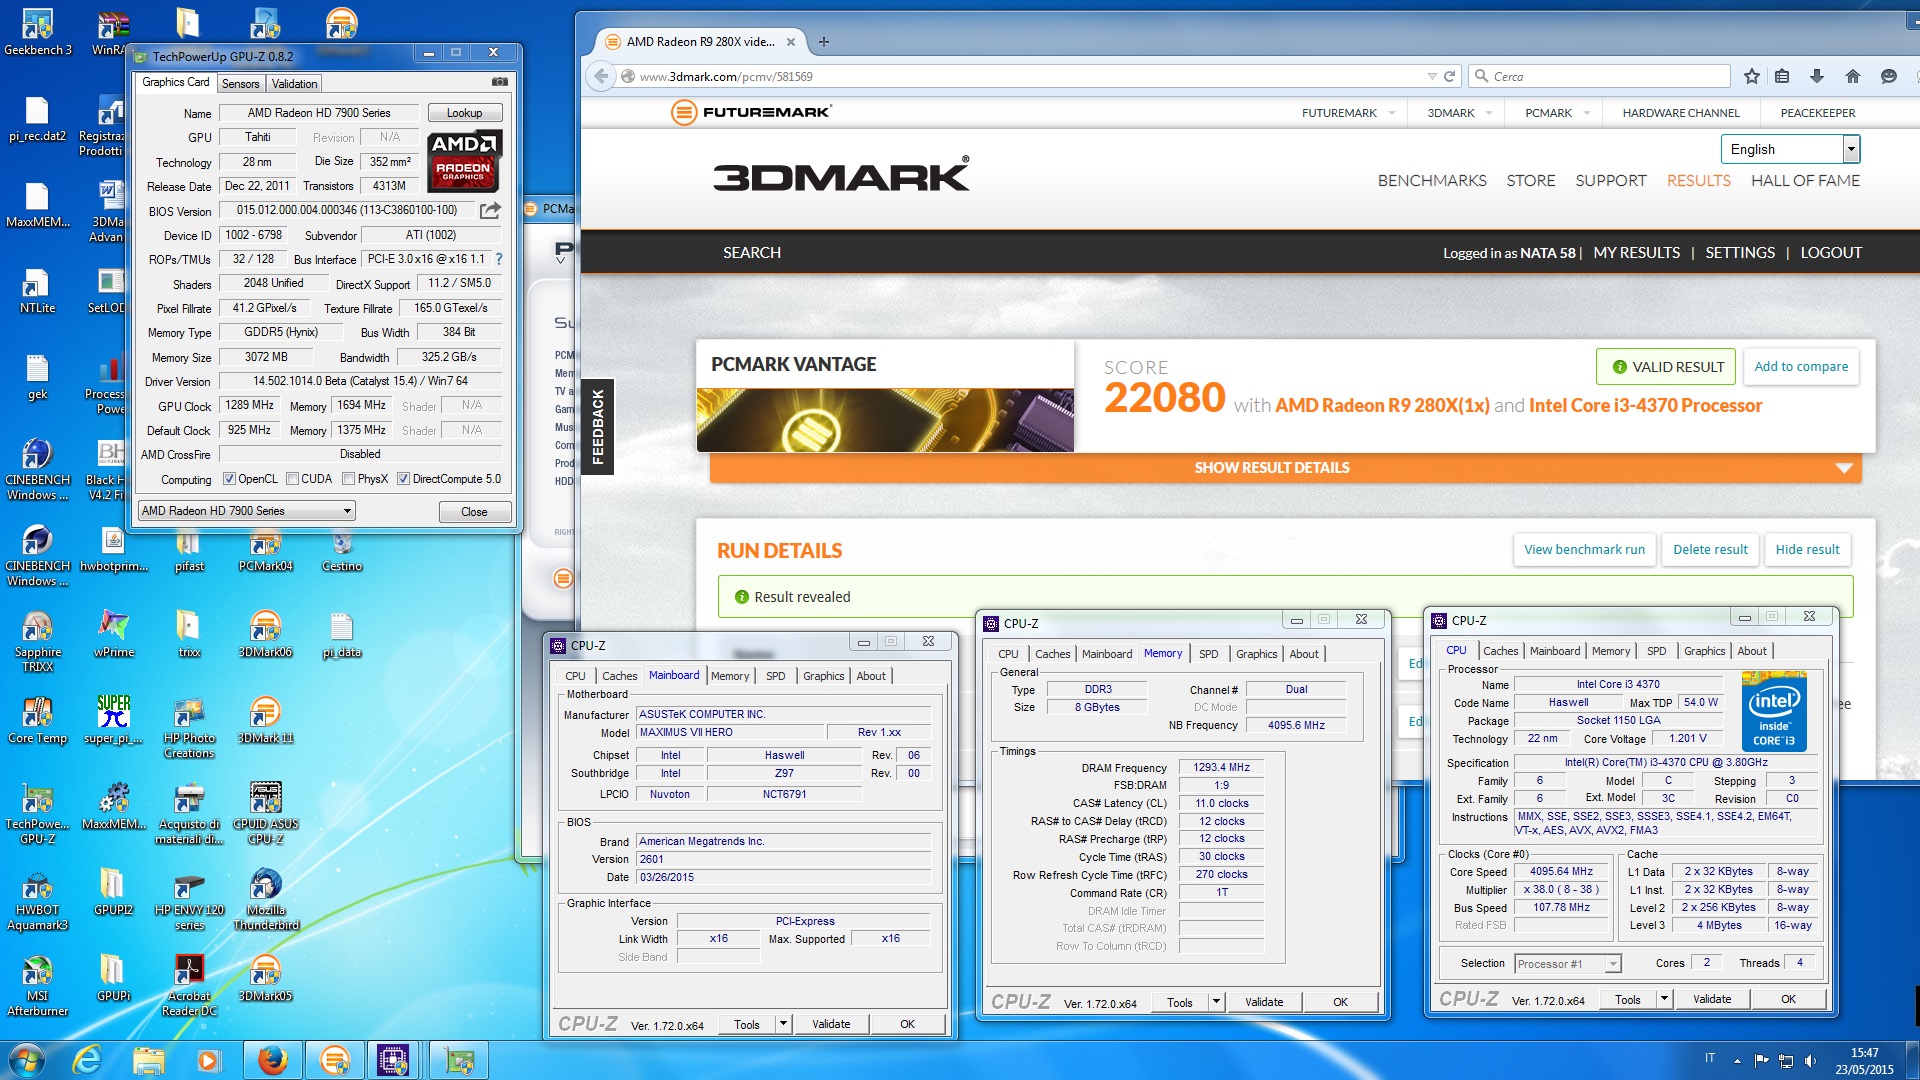Click FEEDBACK vertical tab on page

(597, 427)
